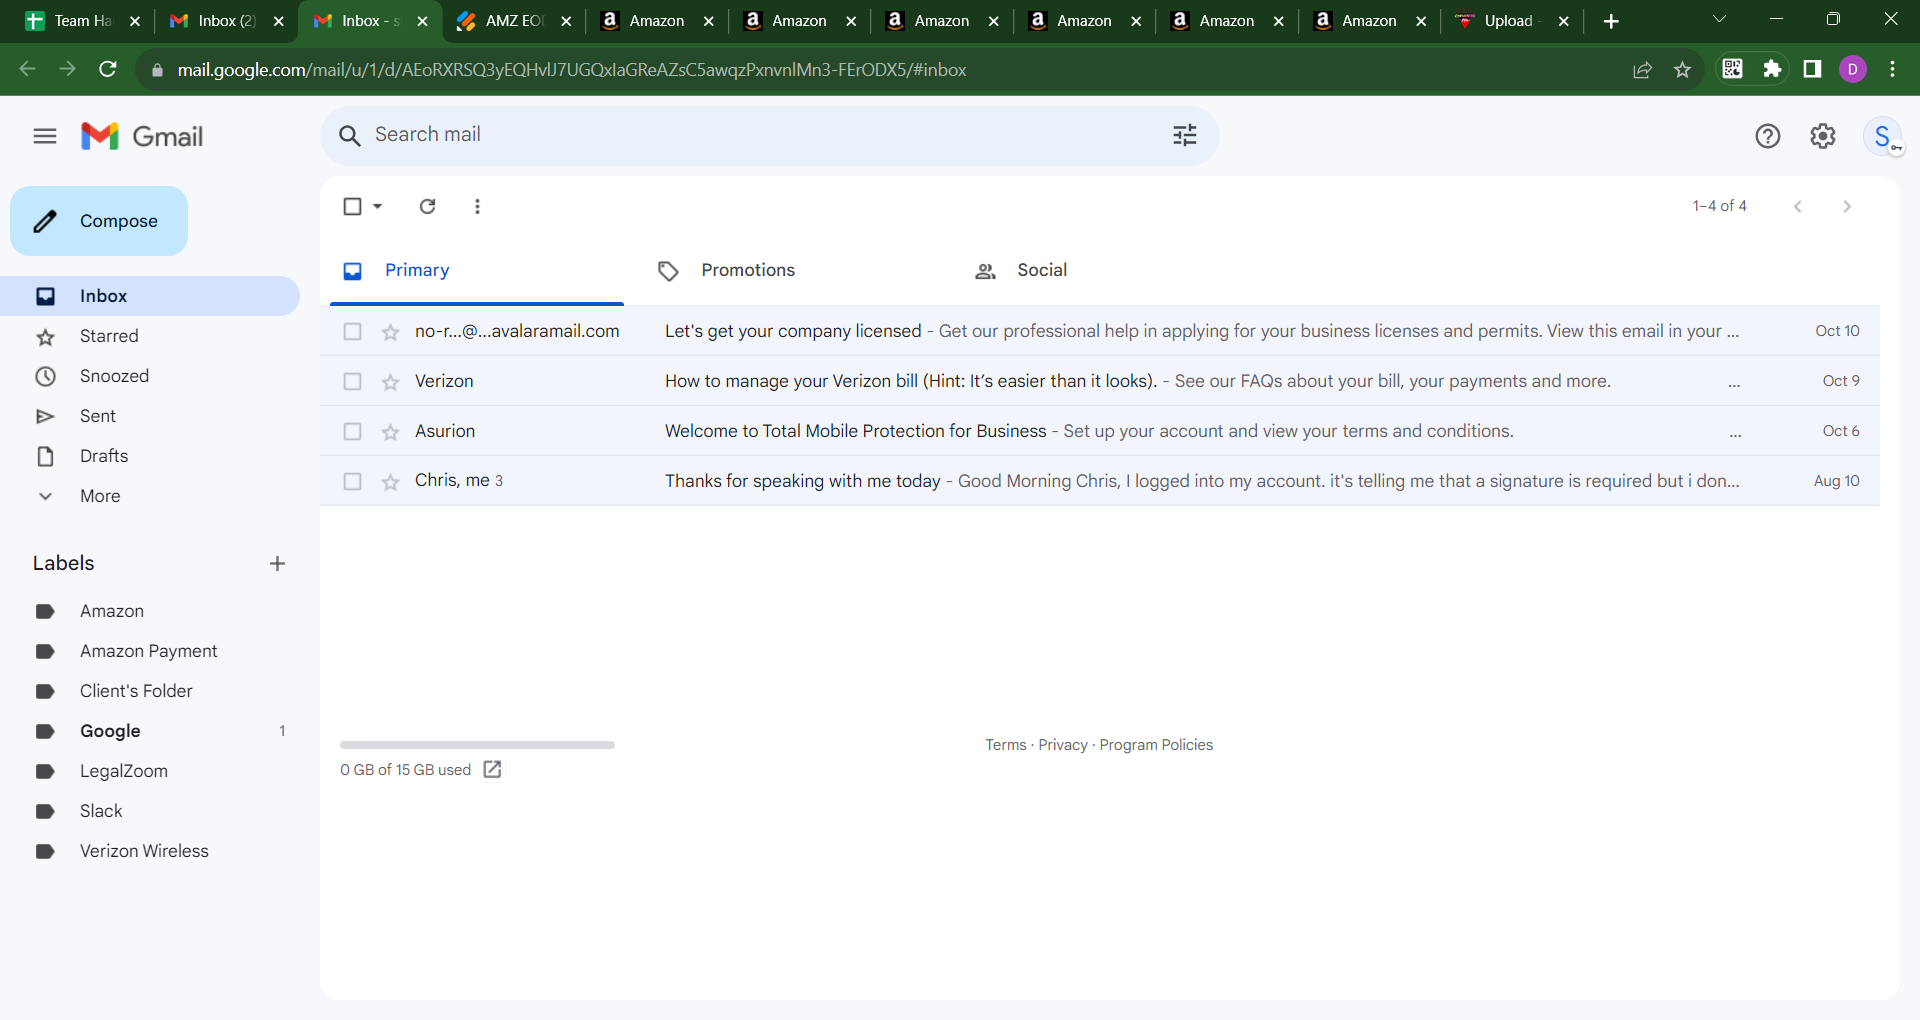Viewport: 1920px width, 1020px height.
Task: Open the 'How to manage your Verizon bill' email
Action: pyautogui.click(x=1100, y=381)
